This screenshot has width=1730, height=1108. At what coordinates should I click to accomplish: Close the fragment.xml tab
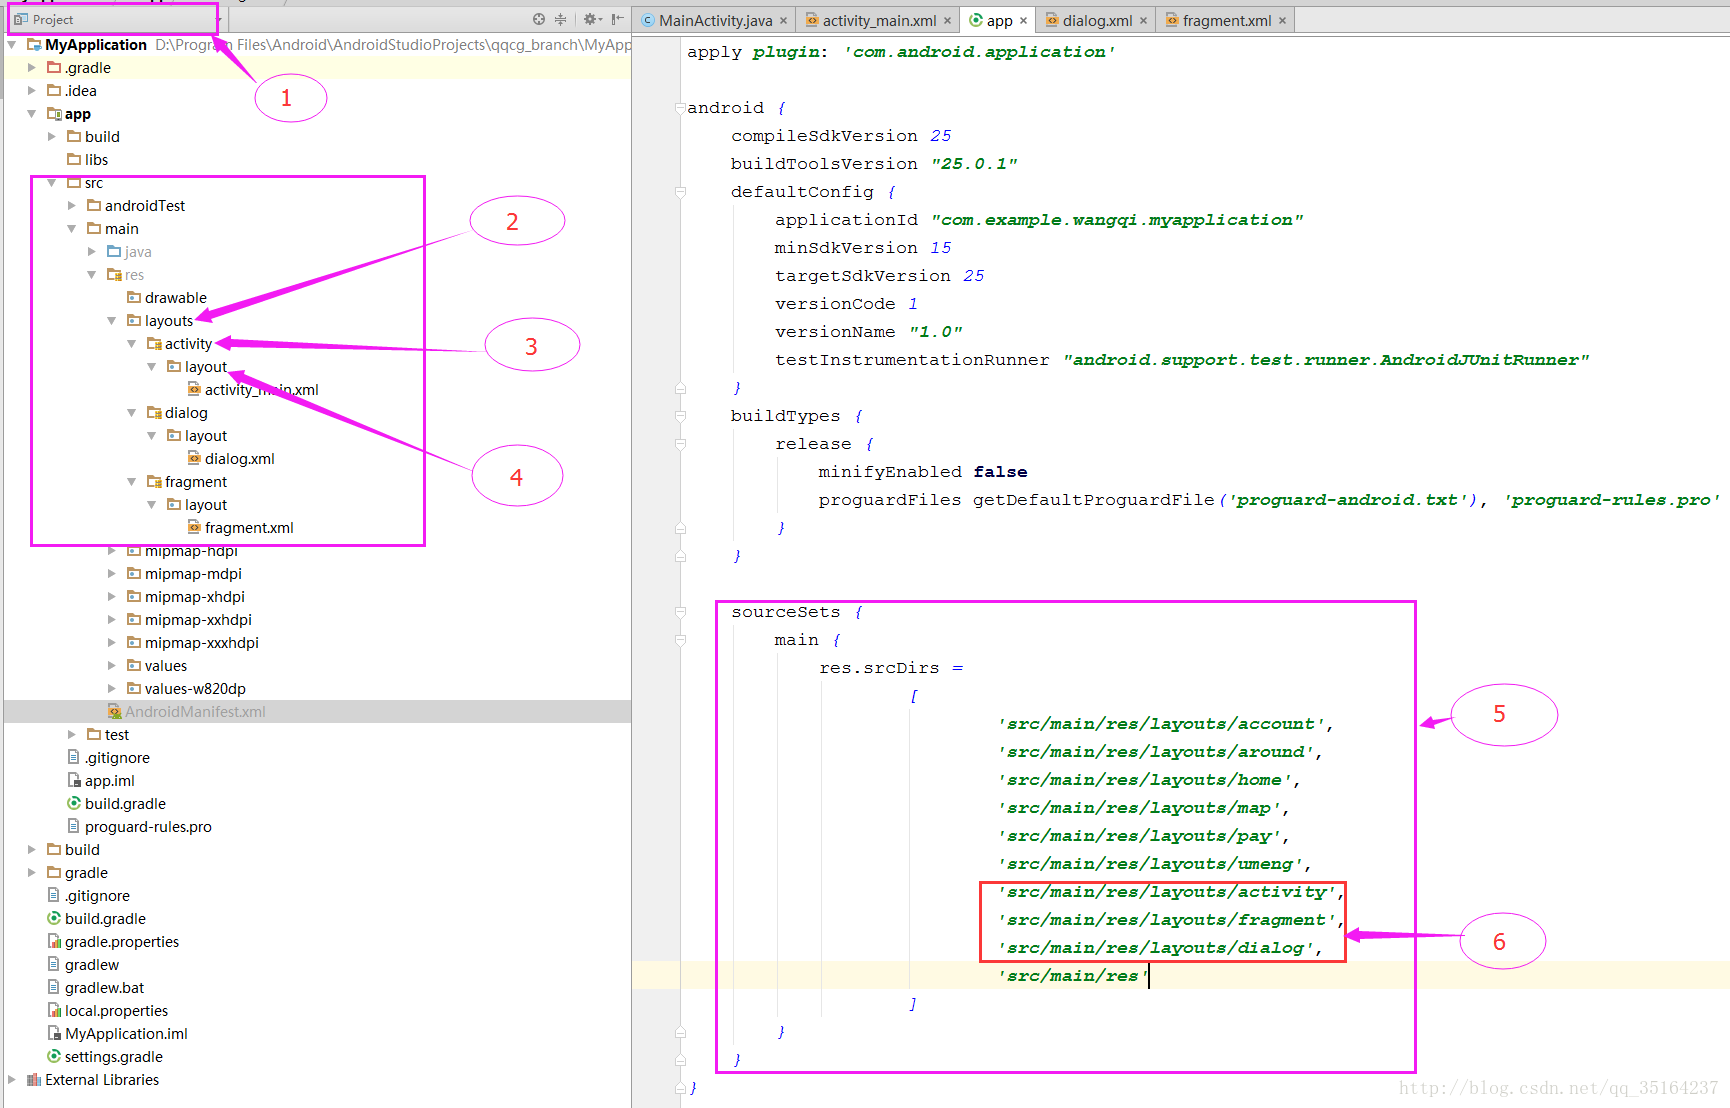1282,20
